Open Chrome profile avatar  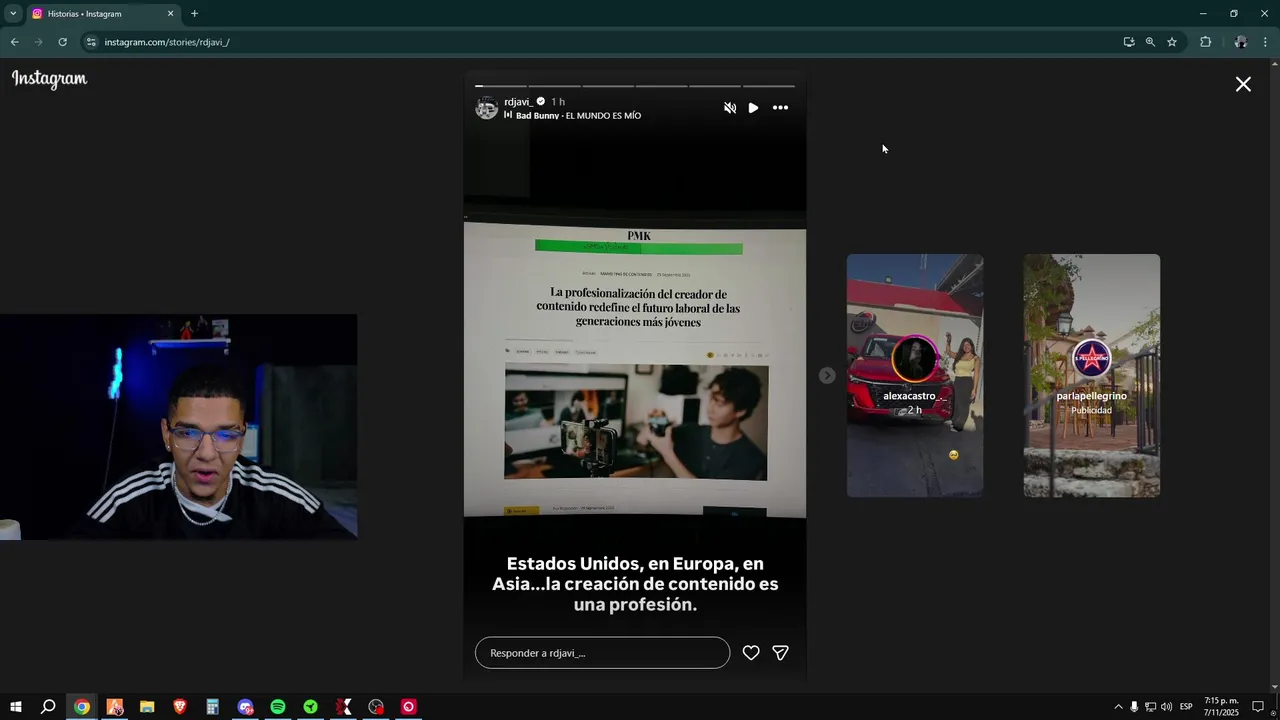1241,42
